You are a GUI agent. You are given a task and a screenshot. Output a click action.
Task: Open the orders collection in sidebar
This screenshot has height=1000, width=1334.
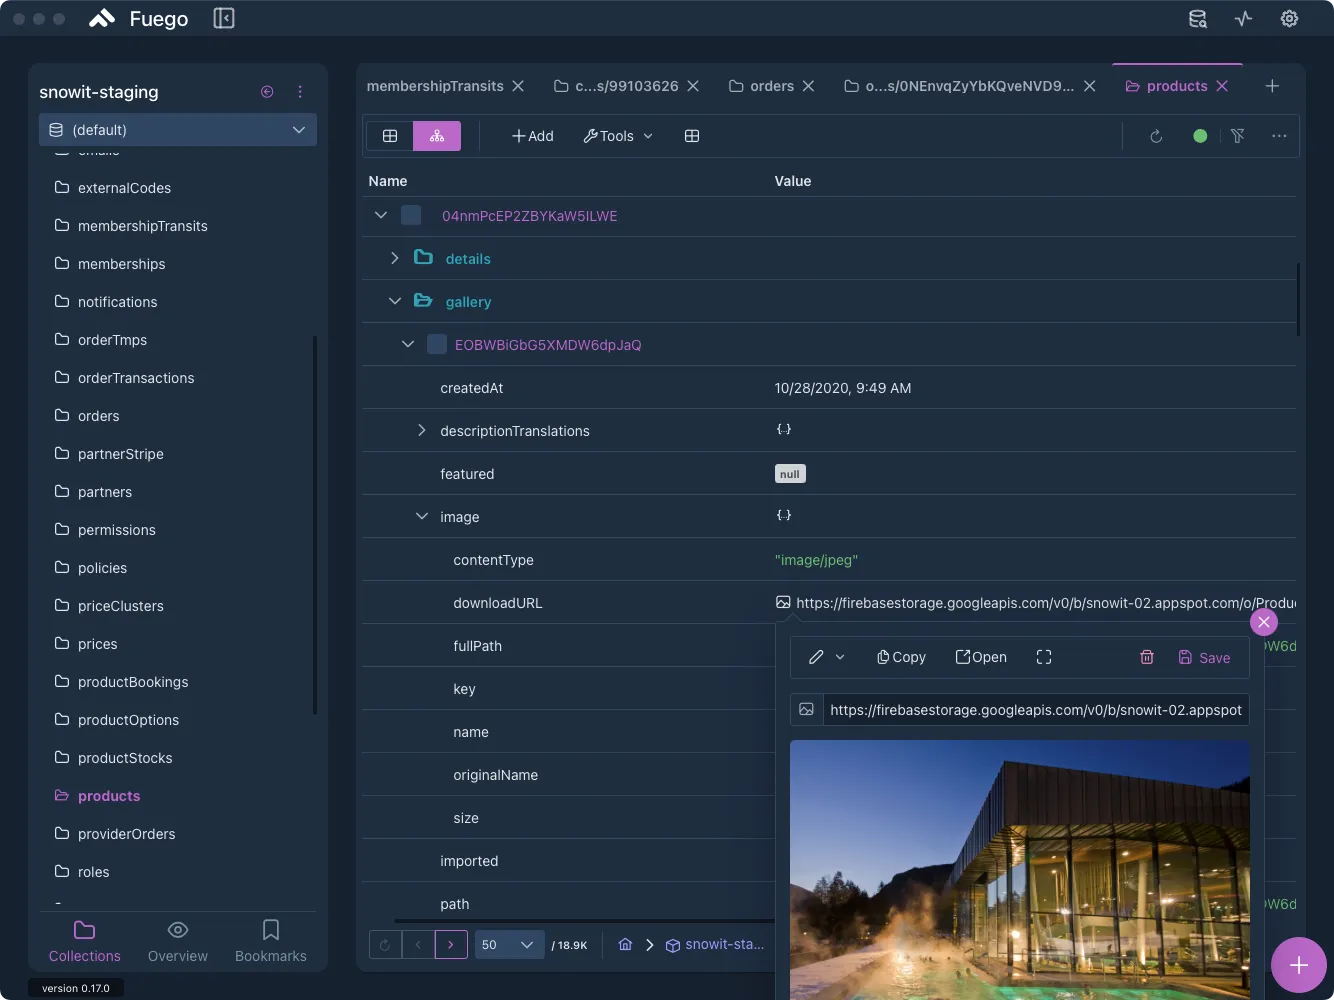[98, 416]
